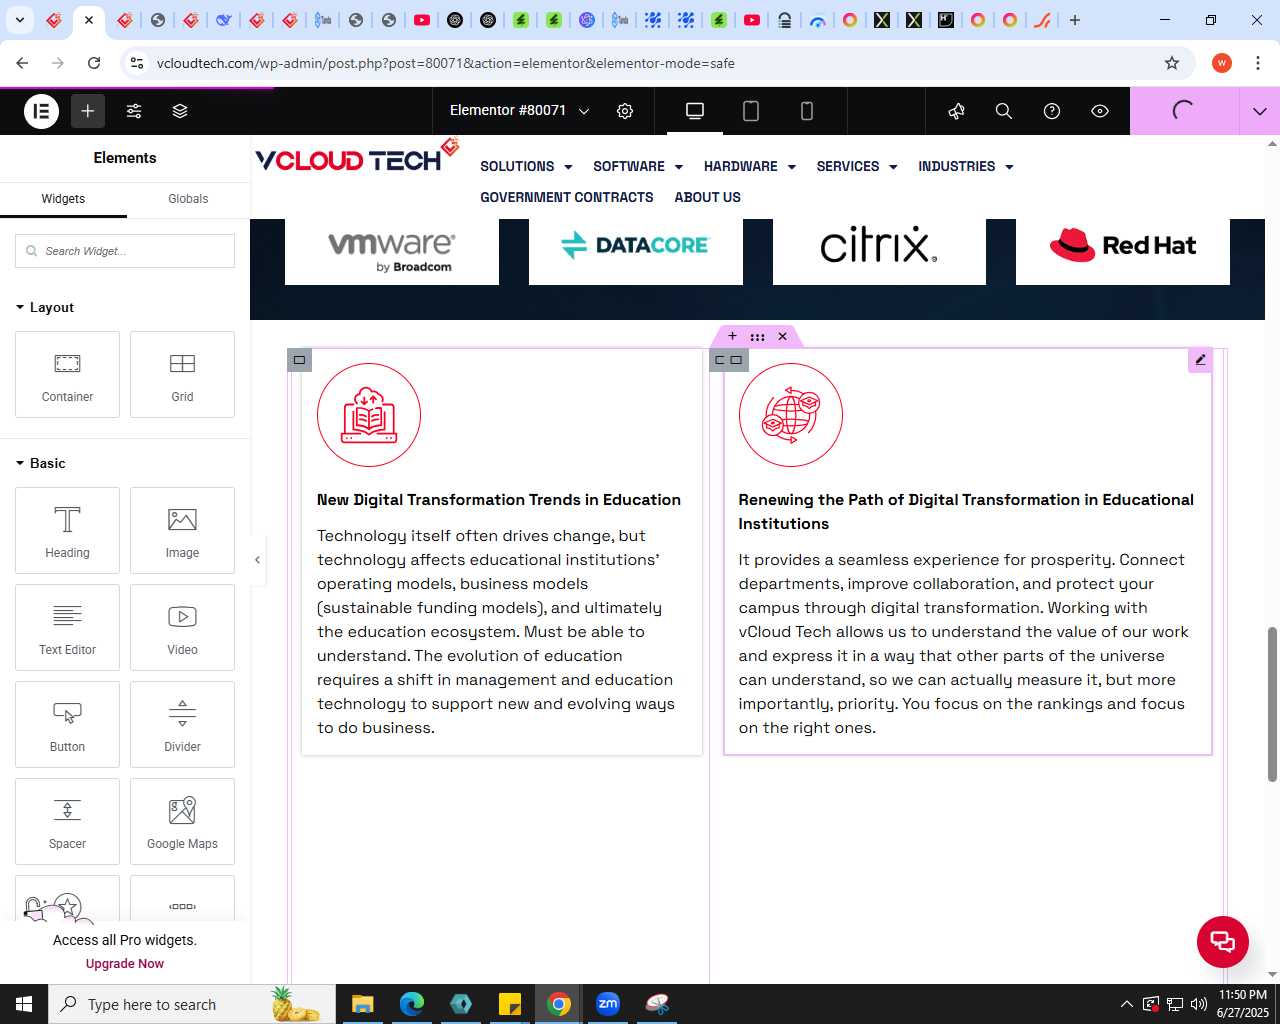Screen dimensions: 1280x1024
Task: Open Site Settings sliders icon
Action: point(134,111)
